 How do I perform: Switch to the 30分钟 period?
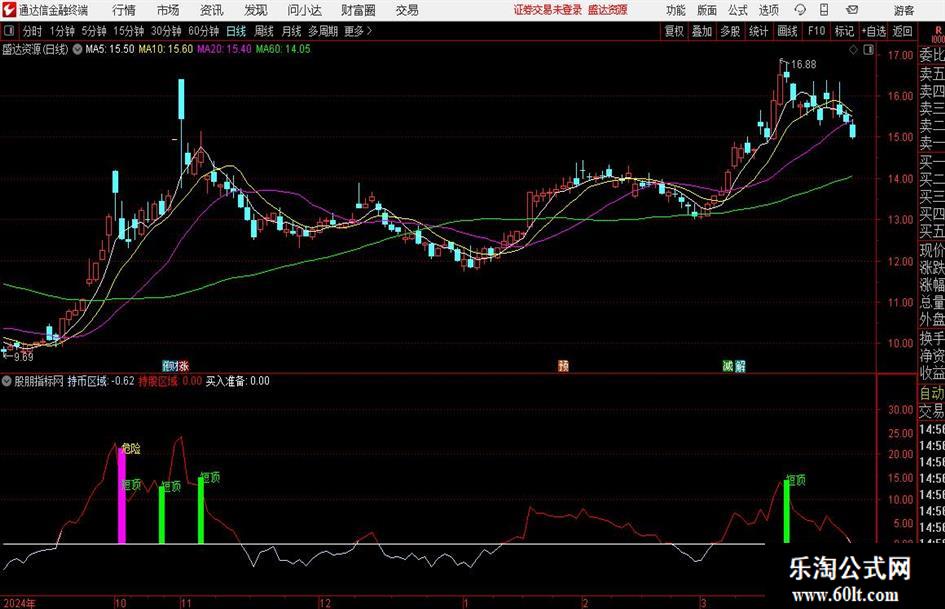[166, 31]
